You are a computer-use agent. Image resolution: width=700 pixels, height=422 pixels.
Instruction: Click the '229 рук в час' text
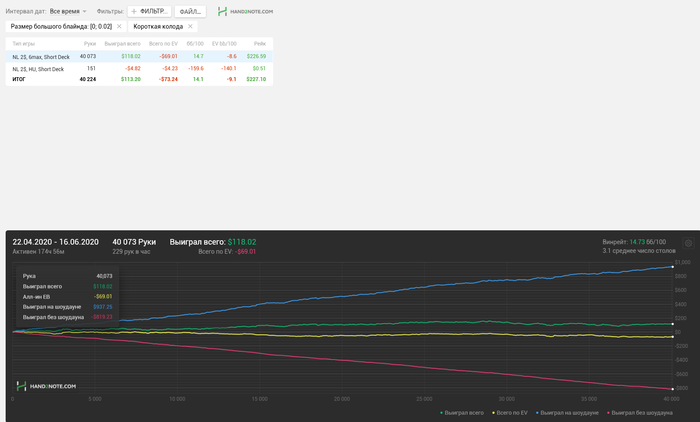click(131, 252)
